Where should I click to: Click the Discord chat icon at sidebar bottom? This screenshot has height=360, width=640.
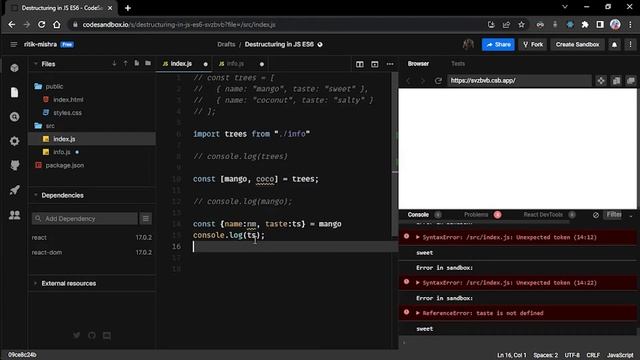[x=107, y=336]
